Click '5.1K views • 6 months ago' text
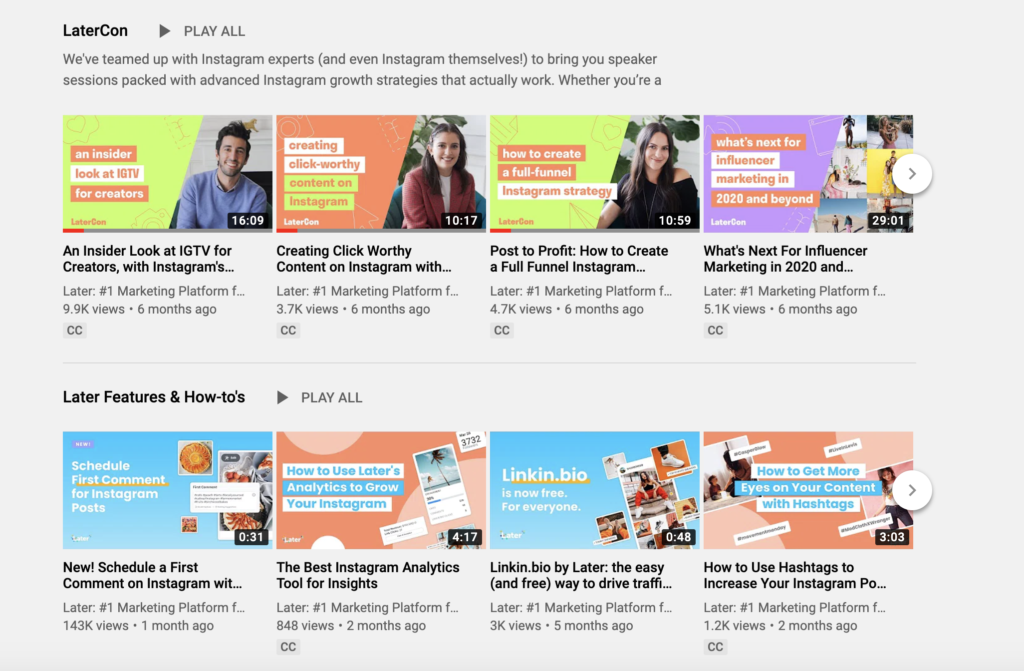Screen dimensions: 1024x671 tap(780, 309)
